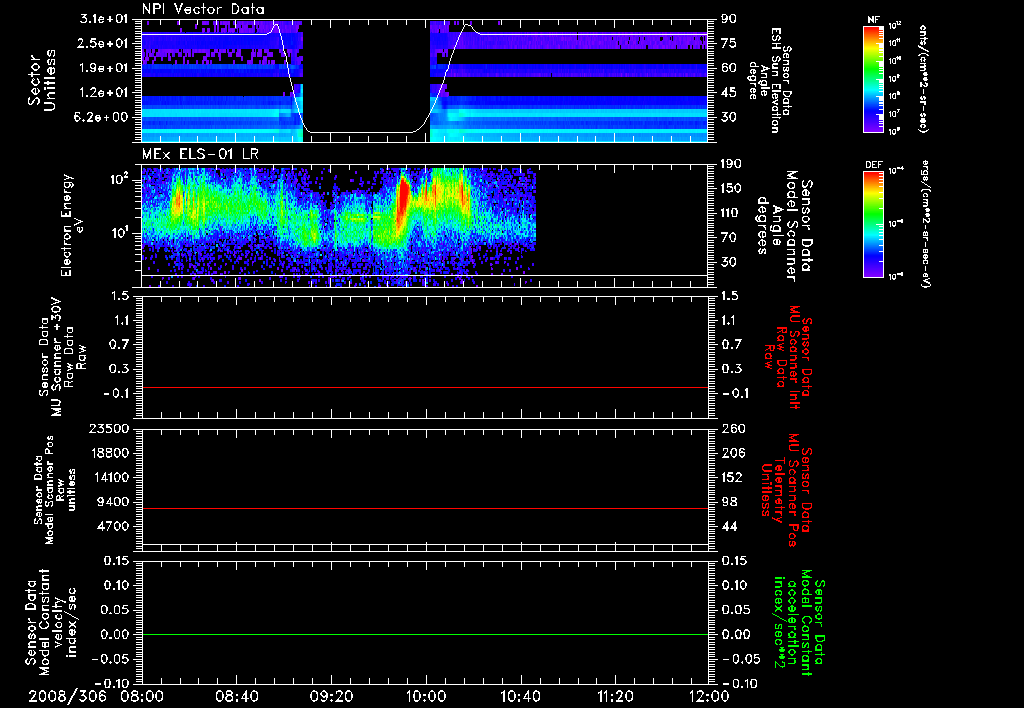The height and width of the screenshot is (708, 1024).
Task: Click the NF flux color bar
Action: coord(873,78)
